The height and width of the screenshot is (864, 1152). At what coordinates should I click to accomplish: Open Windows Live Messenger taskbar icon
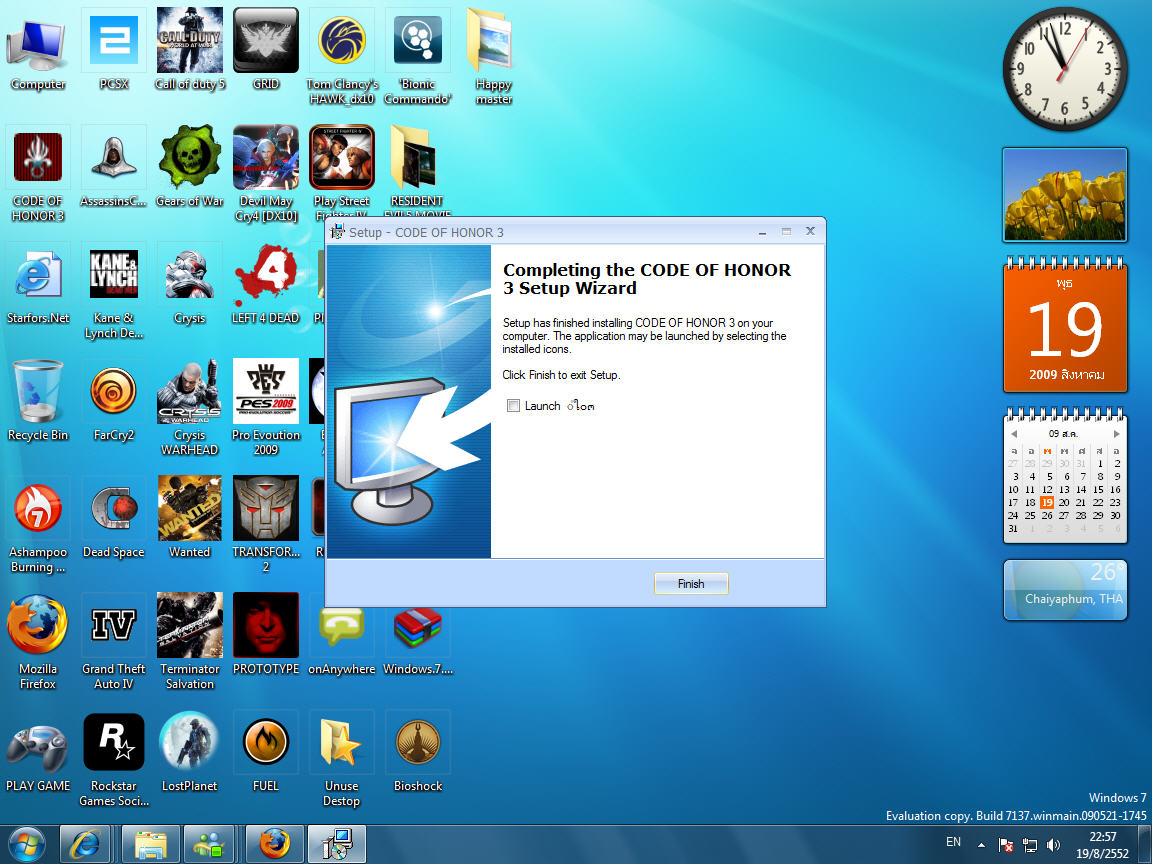coord(209,845)
